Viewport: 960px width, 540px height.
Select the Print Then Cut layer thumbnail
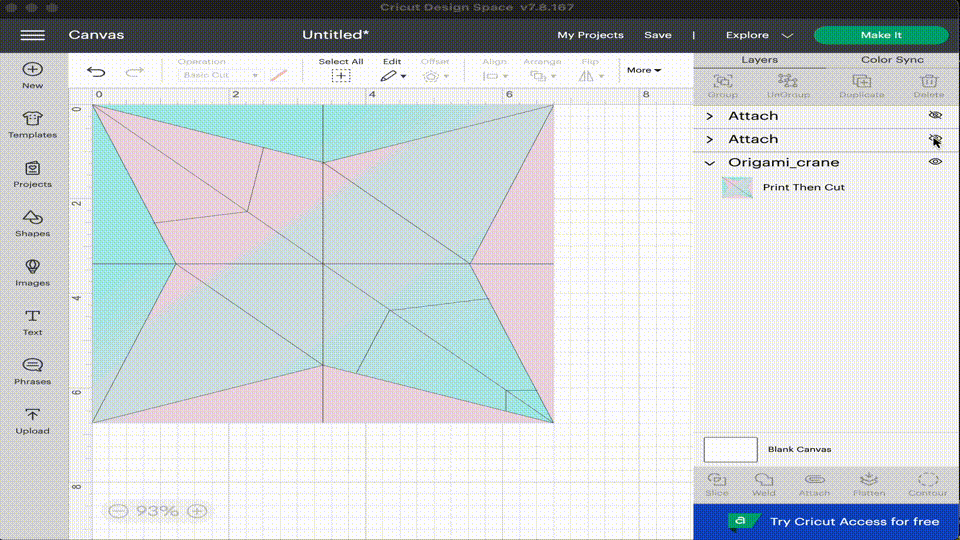[737, 187]
